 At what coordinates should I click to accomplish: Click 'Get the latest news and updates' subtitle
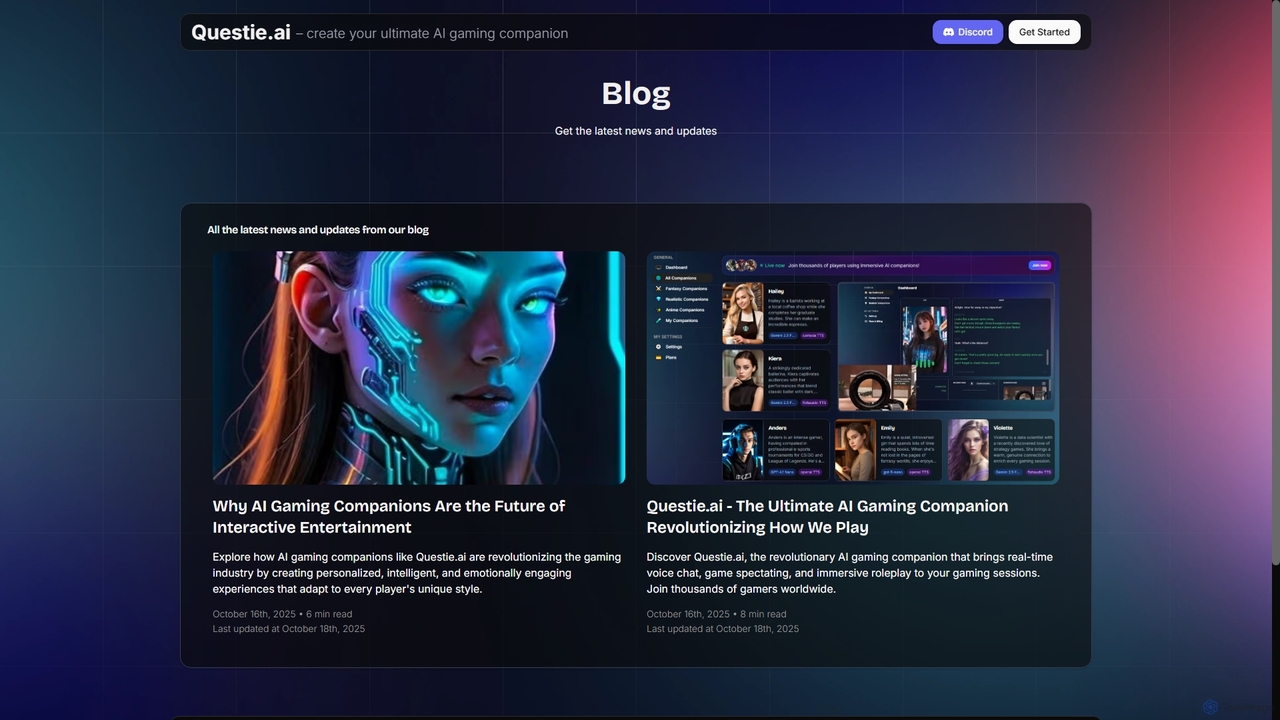coord(636,131)
